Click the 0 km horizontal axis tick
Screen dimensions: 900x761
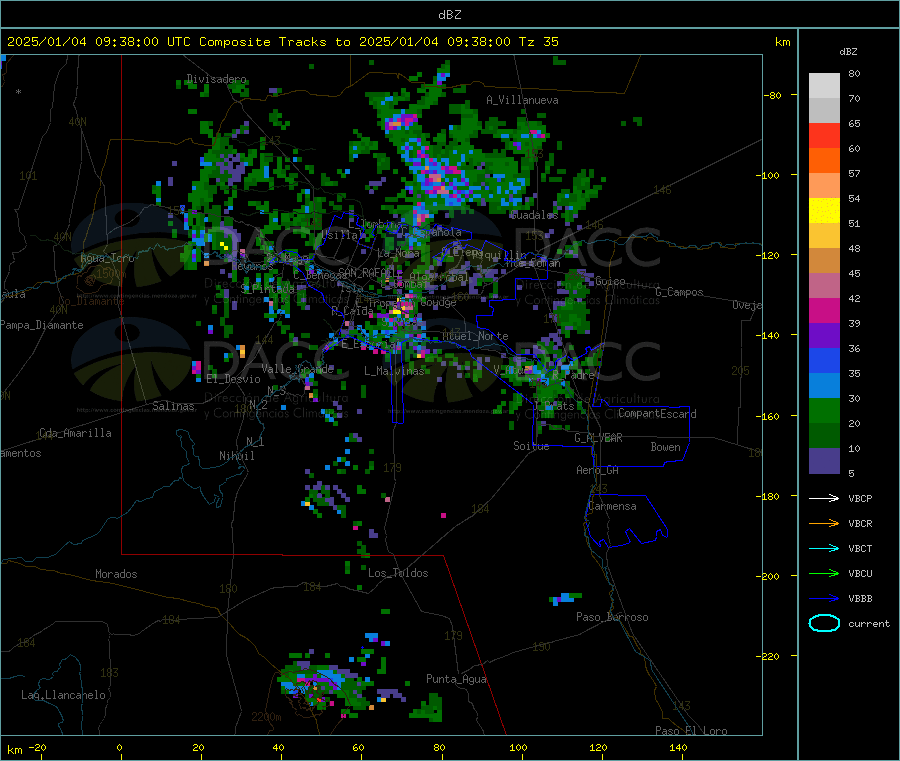click(119, 747)
